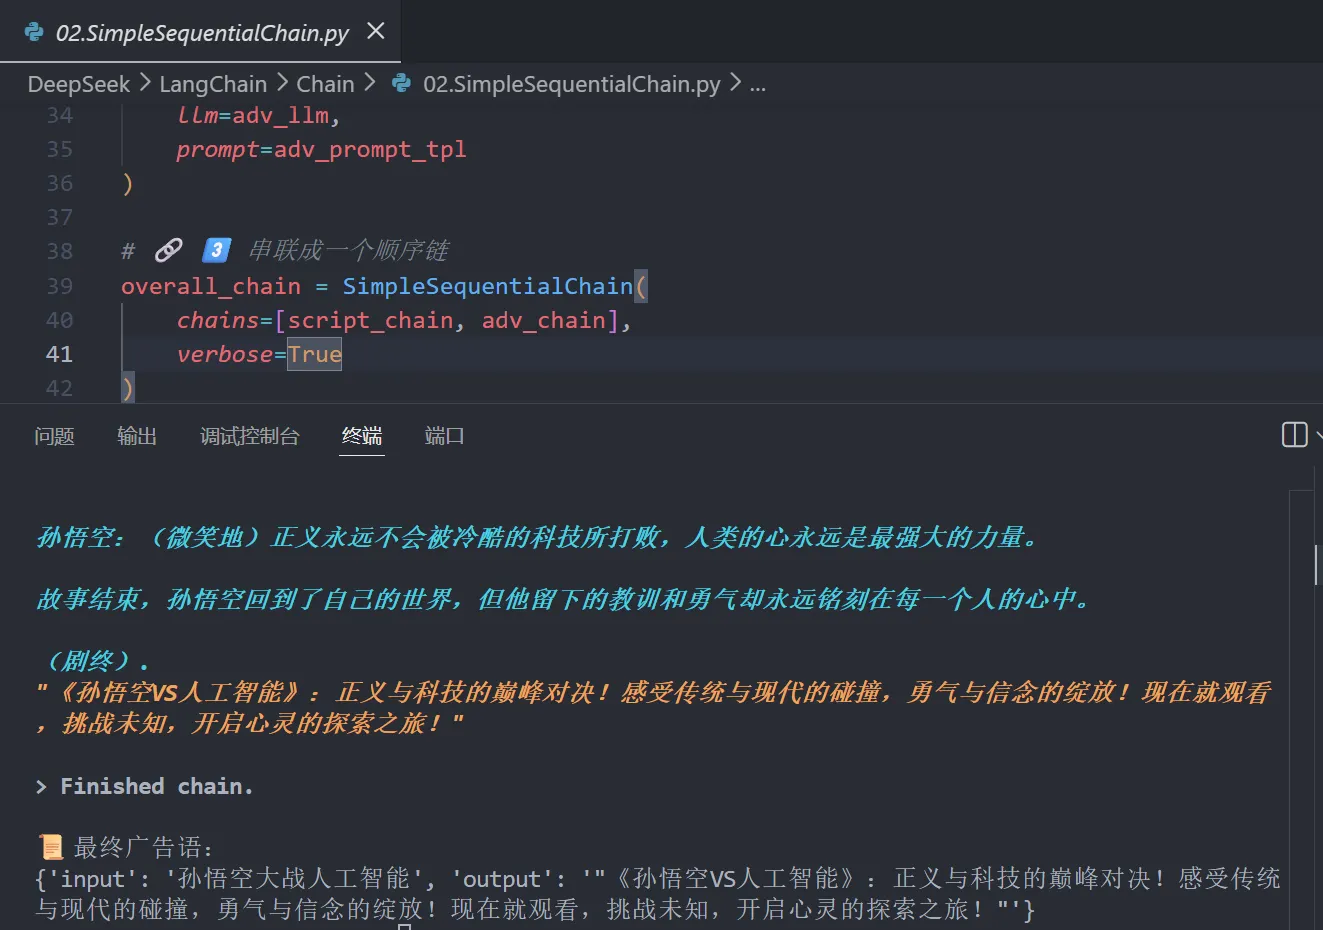Open the LangChain breadcrumb folder
The image size is (1323, 930).
coord(213,84)
